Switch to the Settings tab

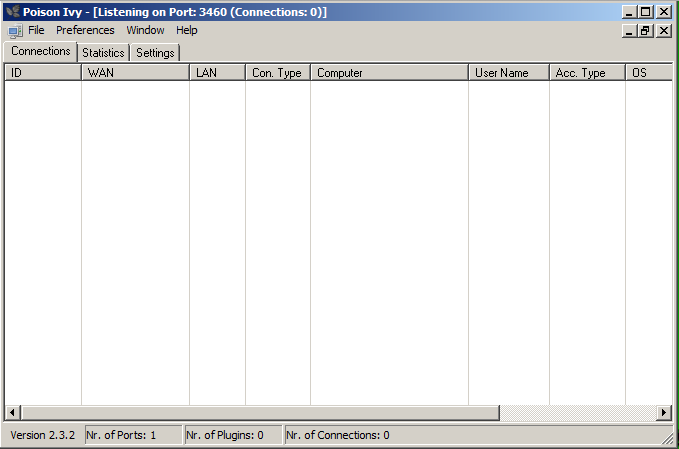(155, 52)
